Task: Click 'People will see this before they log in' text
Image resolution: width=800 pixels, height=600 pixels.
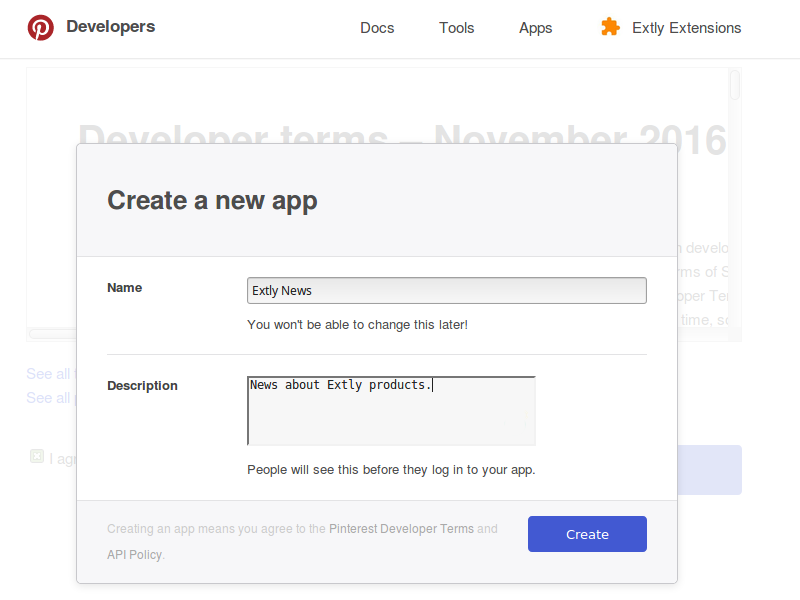Action: (391, 469)
